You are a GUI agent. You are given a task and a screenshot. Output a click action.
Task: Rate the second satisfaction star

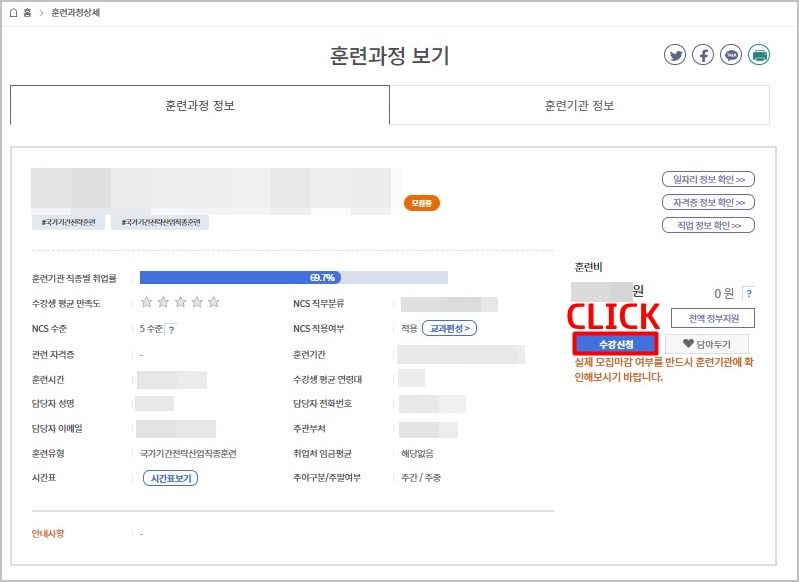point(163,302)
